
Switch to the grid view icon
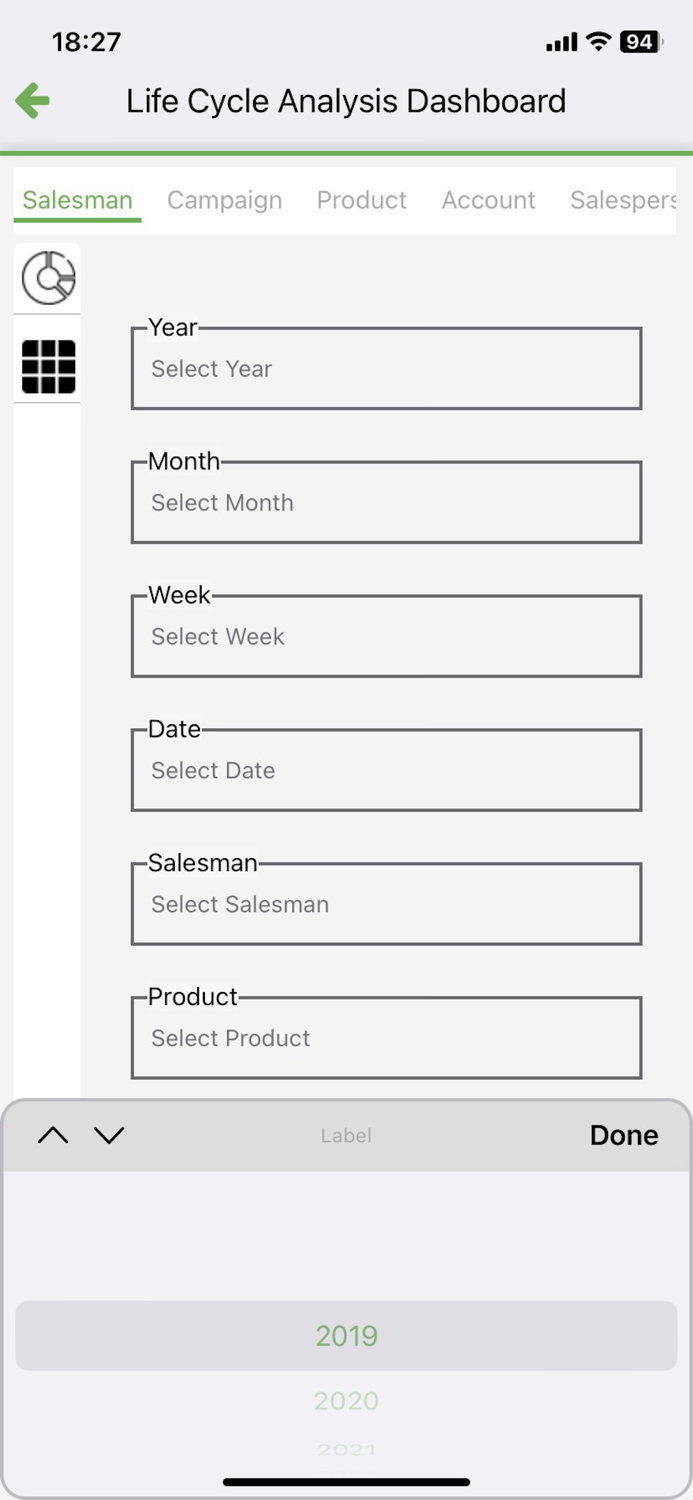(47, 366)
